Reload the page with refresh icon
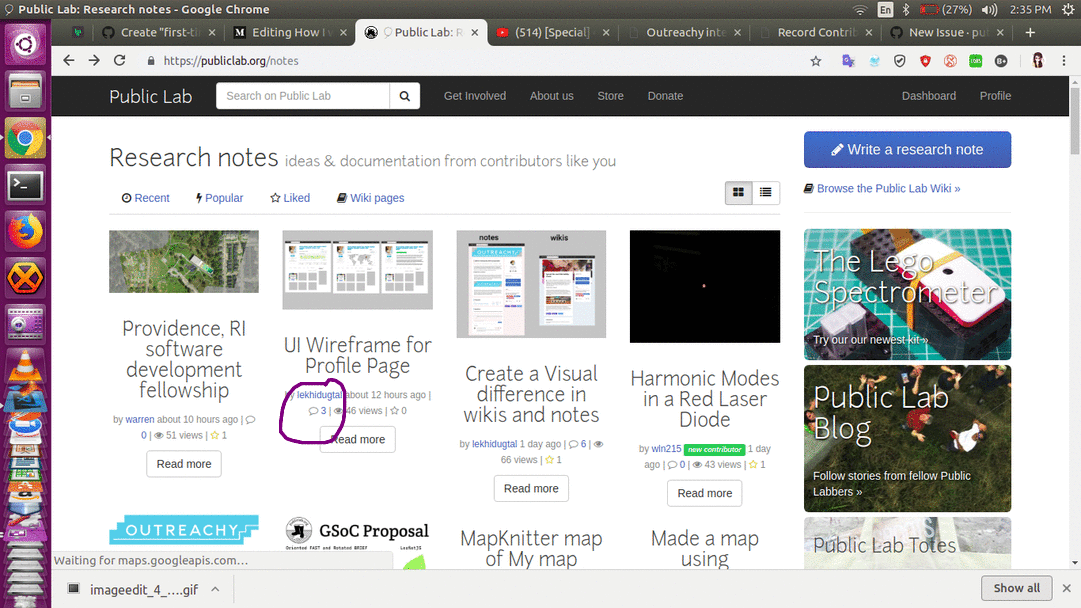 [119, 61]
